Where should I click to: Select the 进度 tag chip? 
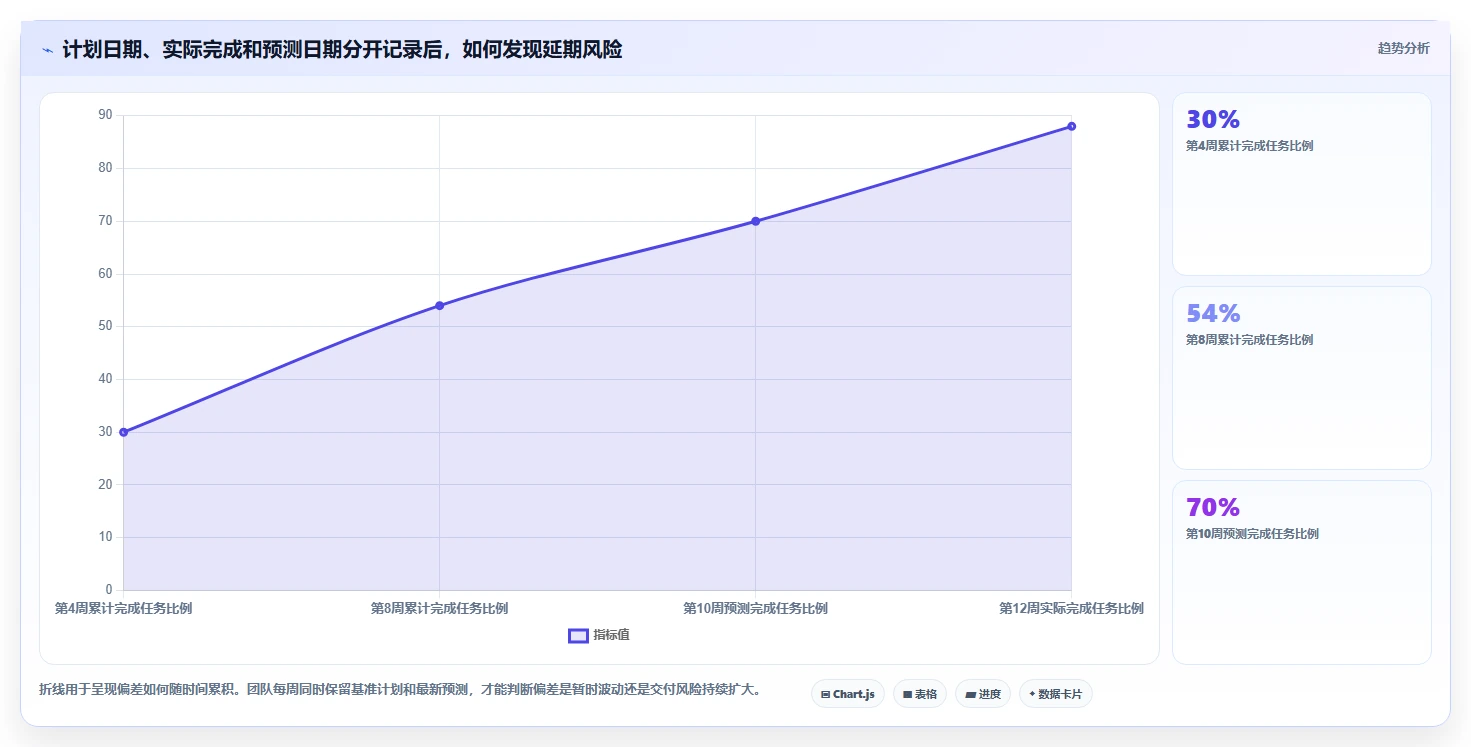click(x=983, y=694)
